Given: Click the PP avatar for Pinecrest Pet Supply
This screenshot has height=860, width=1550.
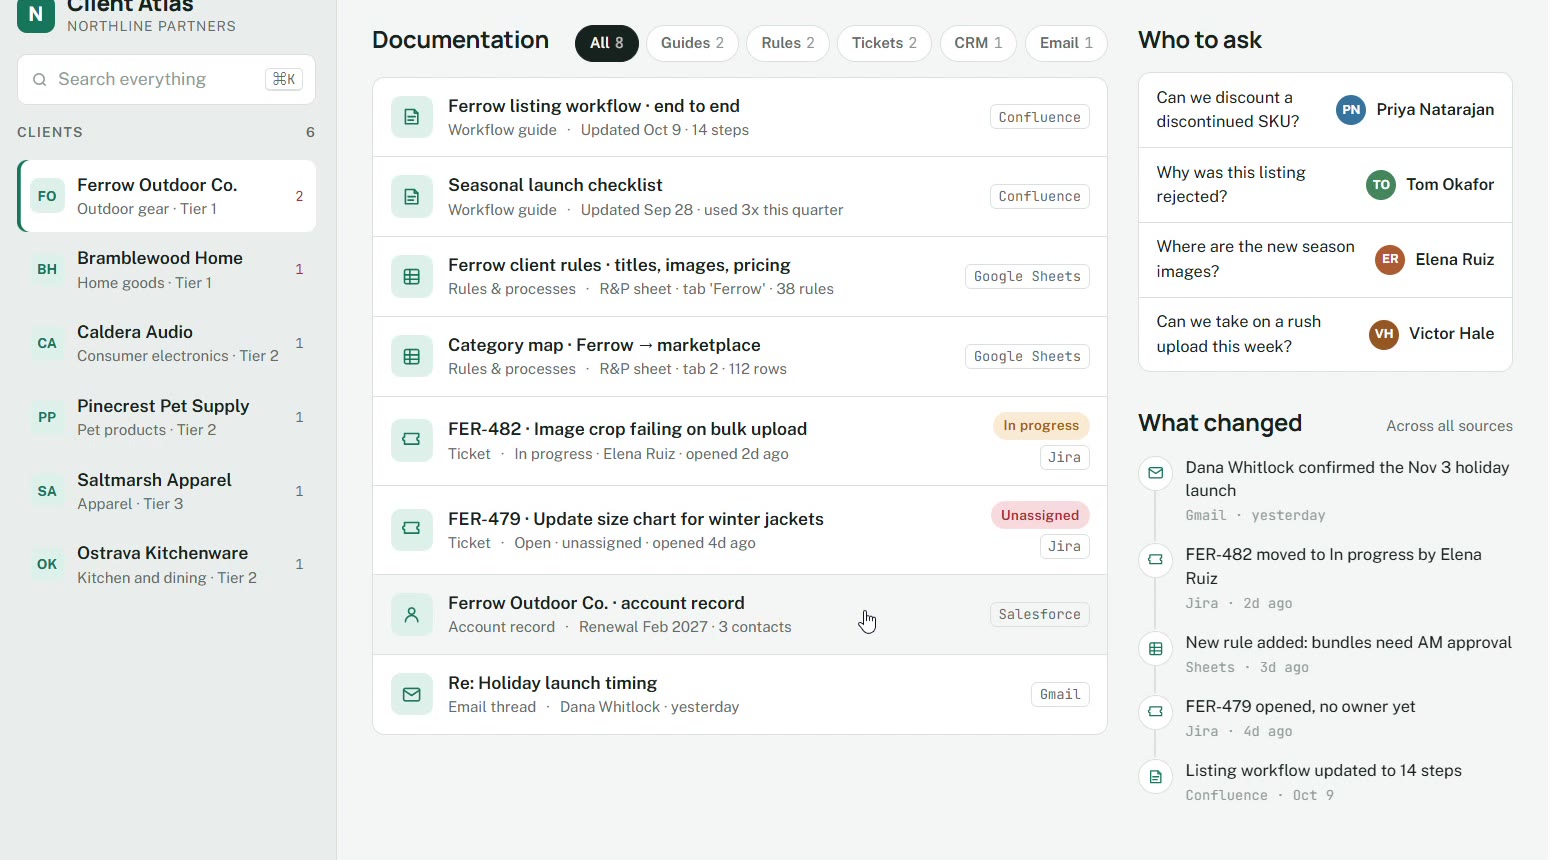Looking at the screenshot, I should pos(47,417).
